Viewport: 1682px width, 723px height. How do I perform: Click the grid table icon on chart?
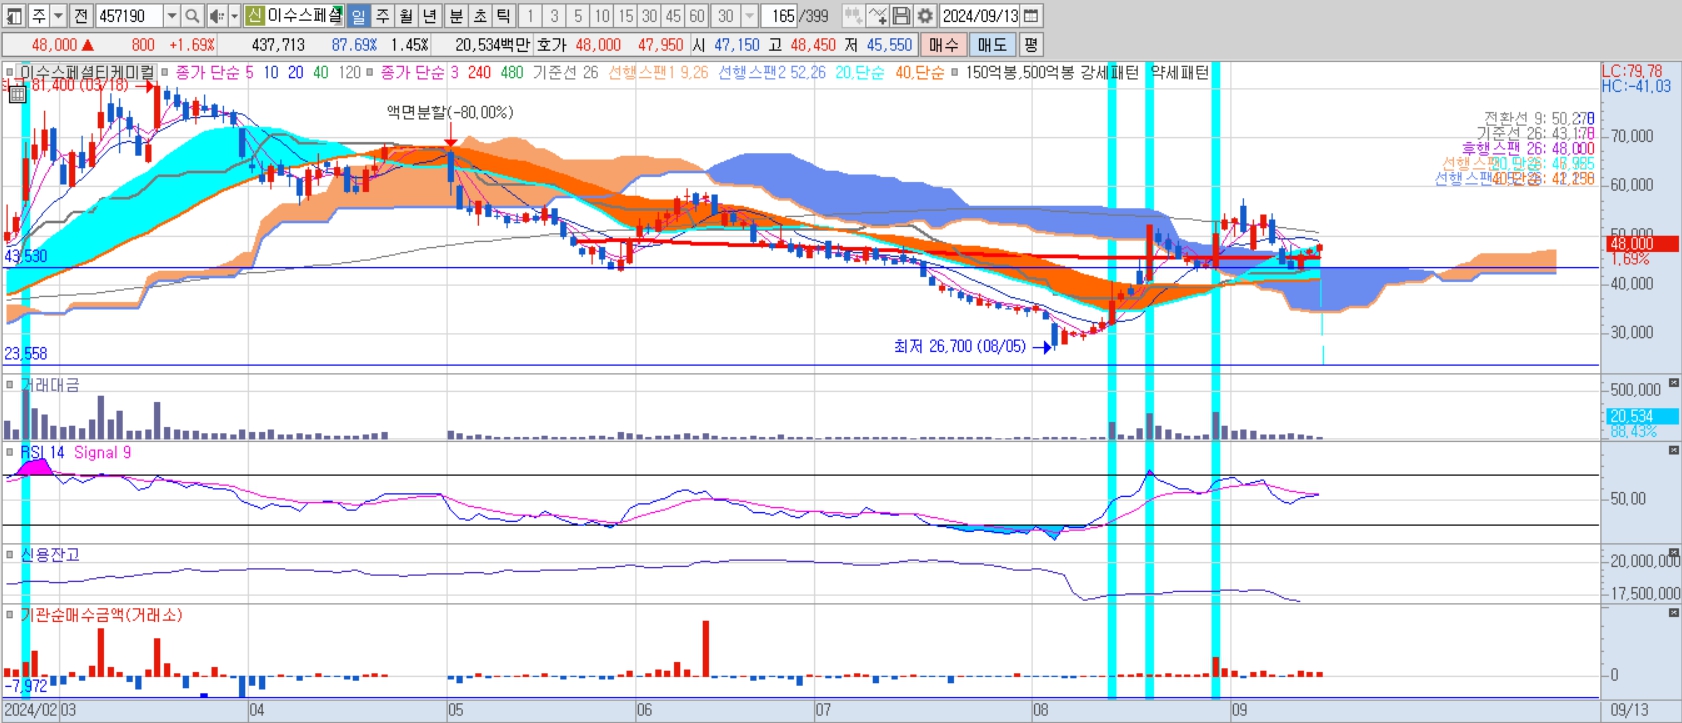point(17,94)
